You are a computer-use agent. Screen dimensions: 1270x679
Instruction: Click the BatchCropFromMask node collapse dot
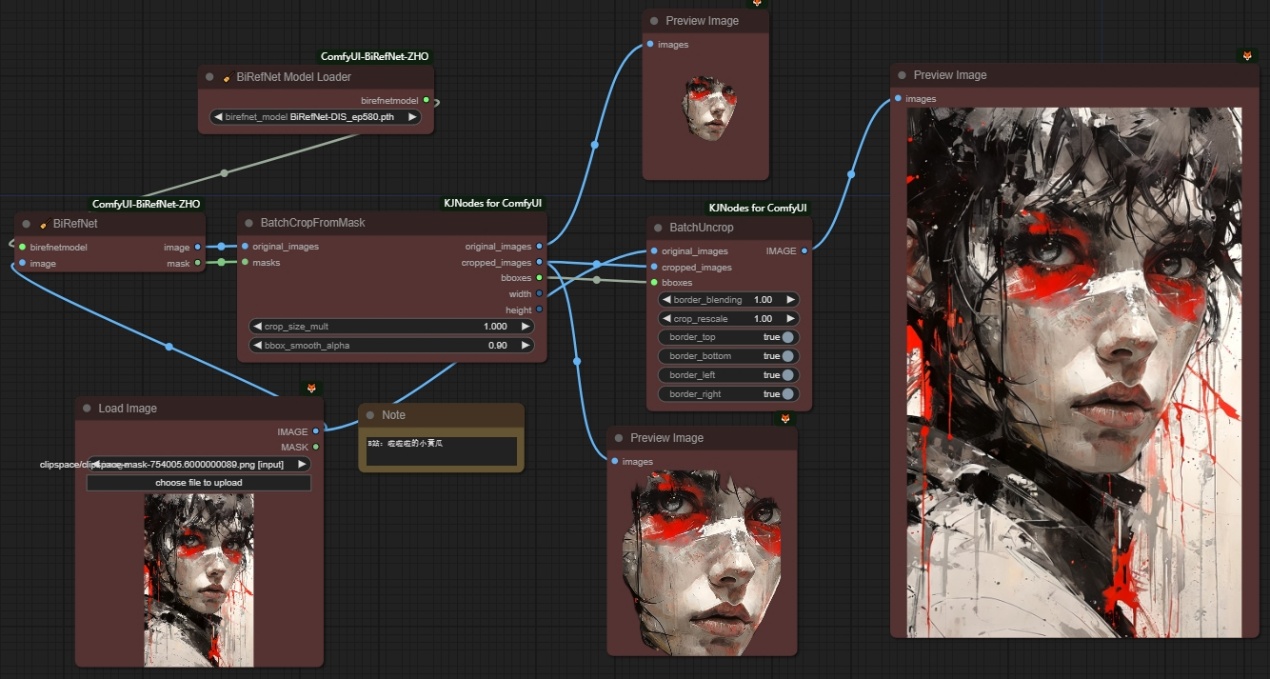[249, 223]
